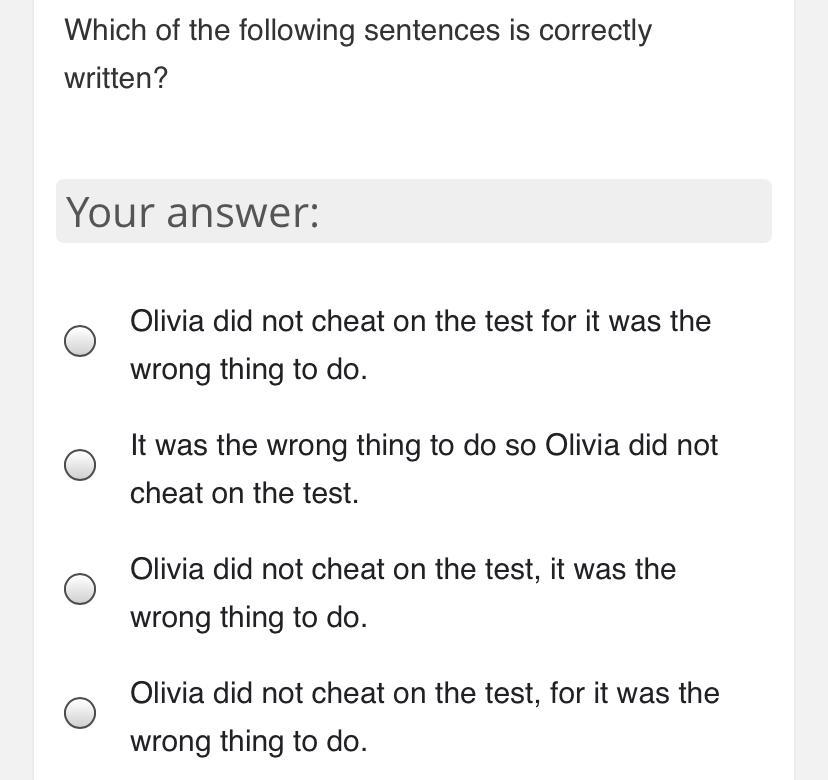Click the word 'written?' in the question
Viewport: 828px width, 780px height.
(x=116, y=78)
